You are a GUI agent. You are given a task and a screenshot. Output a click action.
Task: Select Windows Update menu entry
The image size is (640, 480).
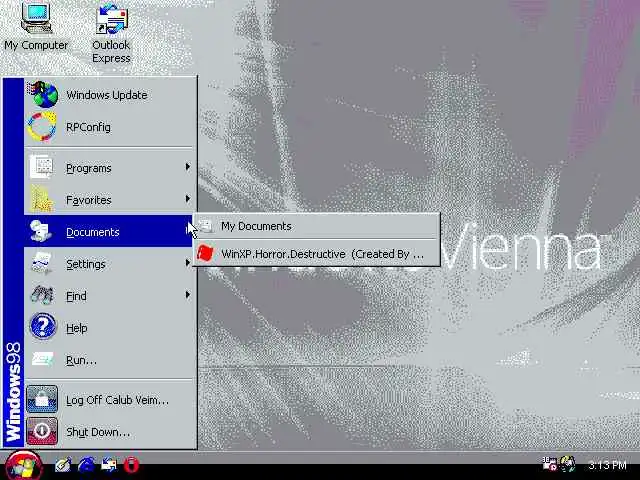pos(109,95)
